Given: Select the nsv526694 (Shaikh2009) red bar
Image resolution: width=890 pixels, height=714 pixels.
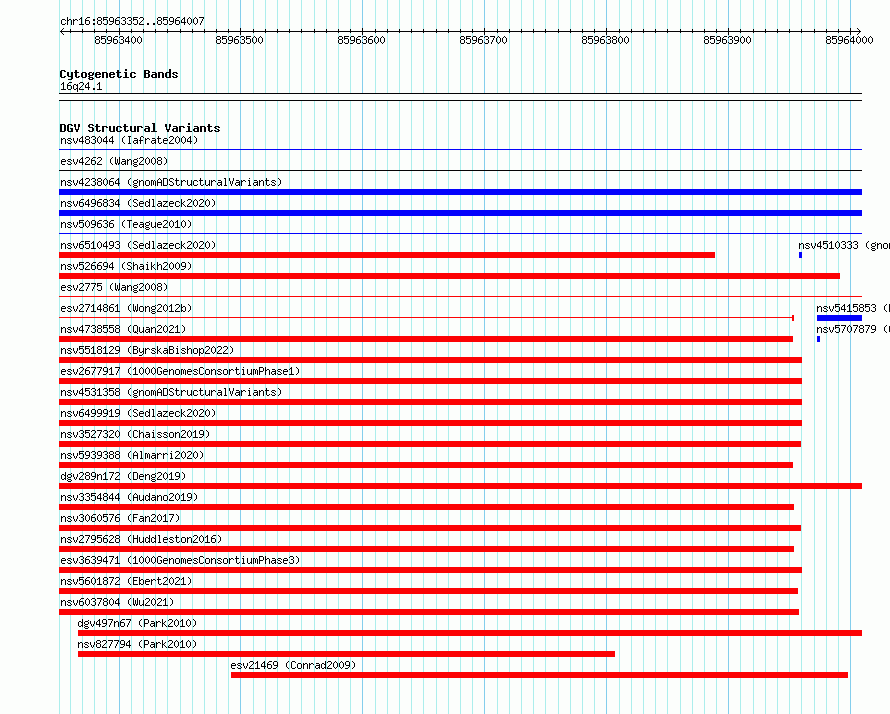Looking at the screenshot, I should click(x=450, y=276).
